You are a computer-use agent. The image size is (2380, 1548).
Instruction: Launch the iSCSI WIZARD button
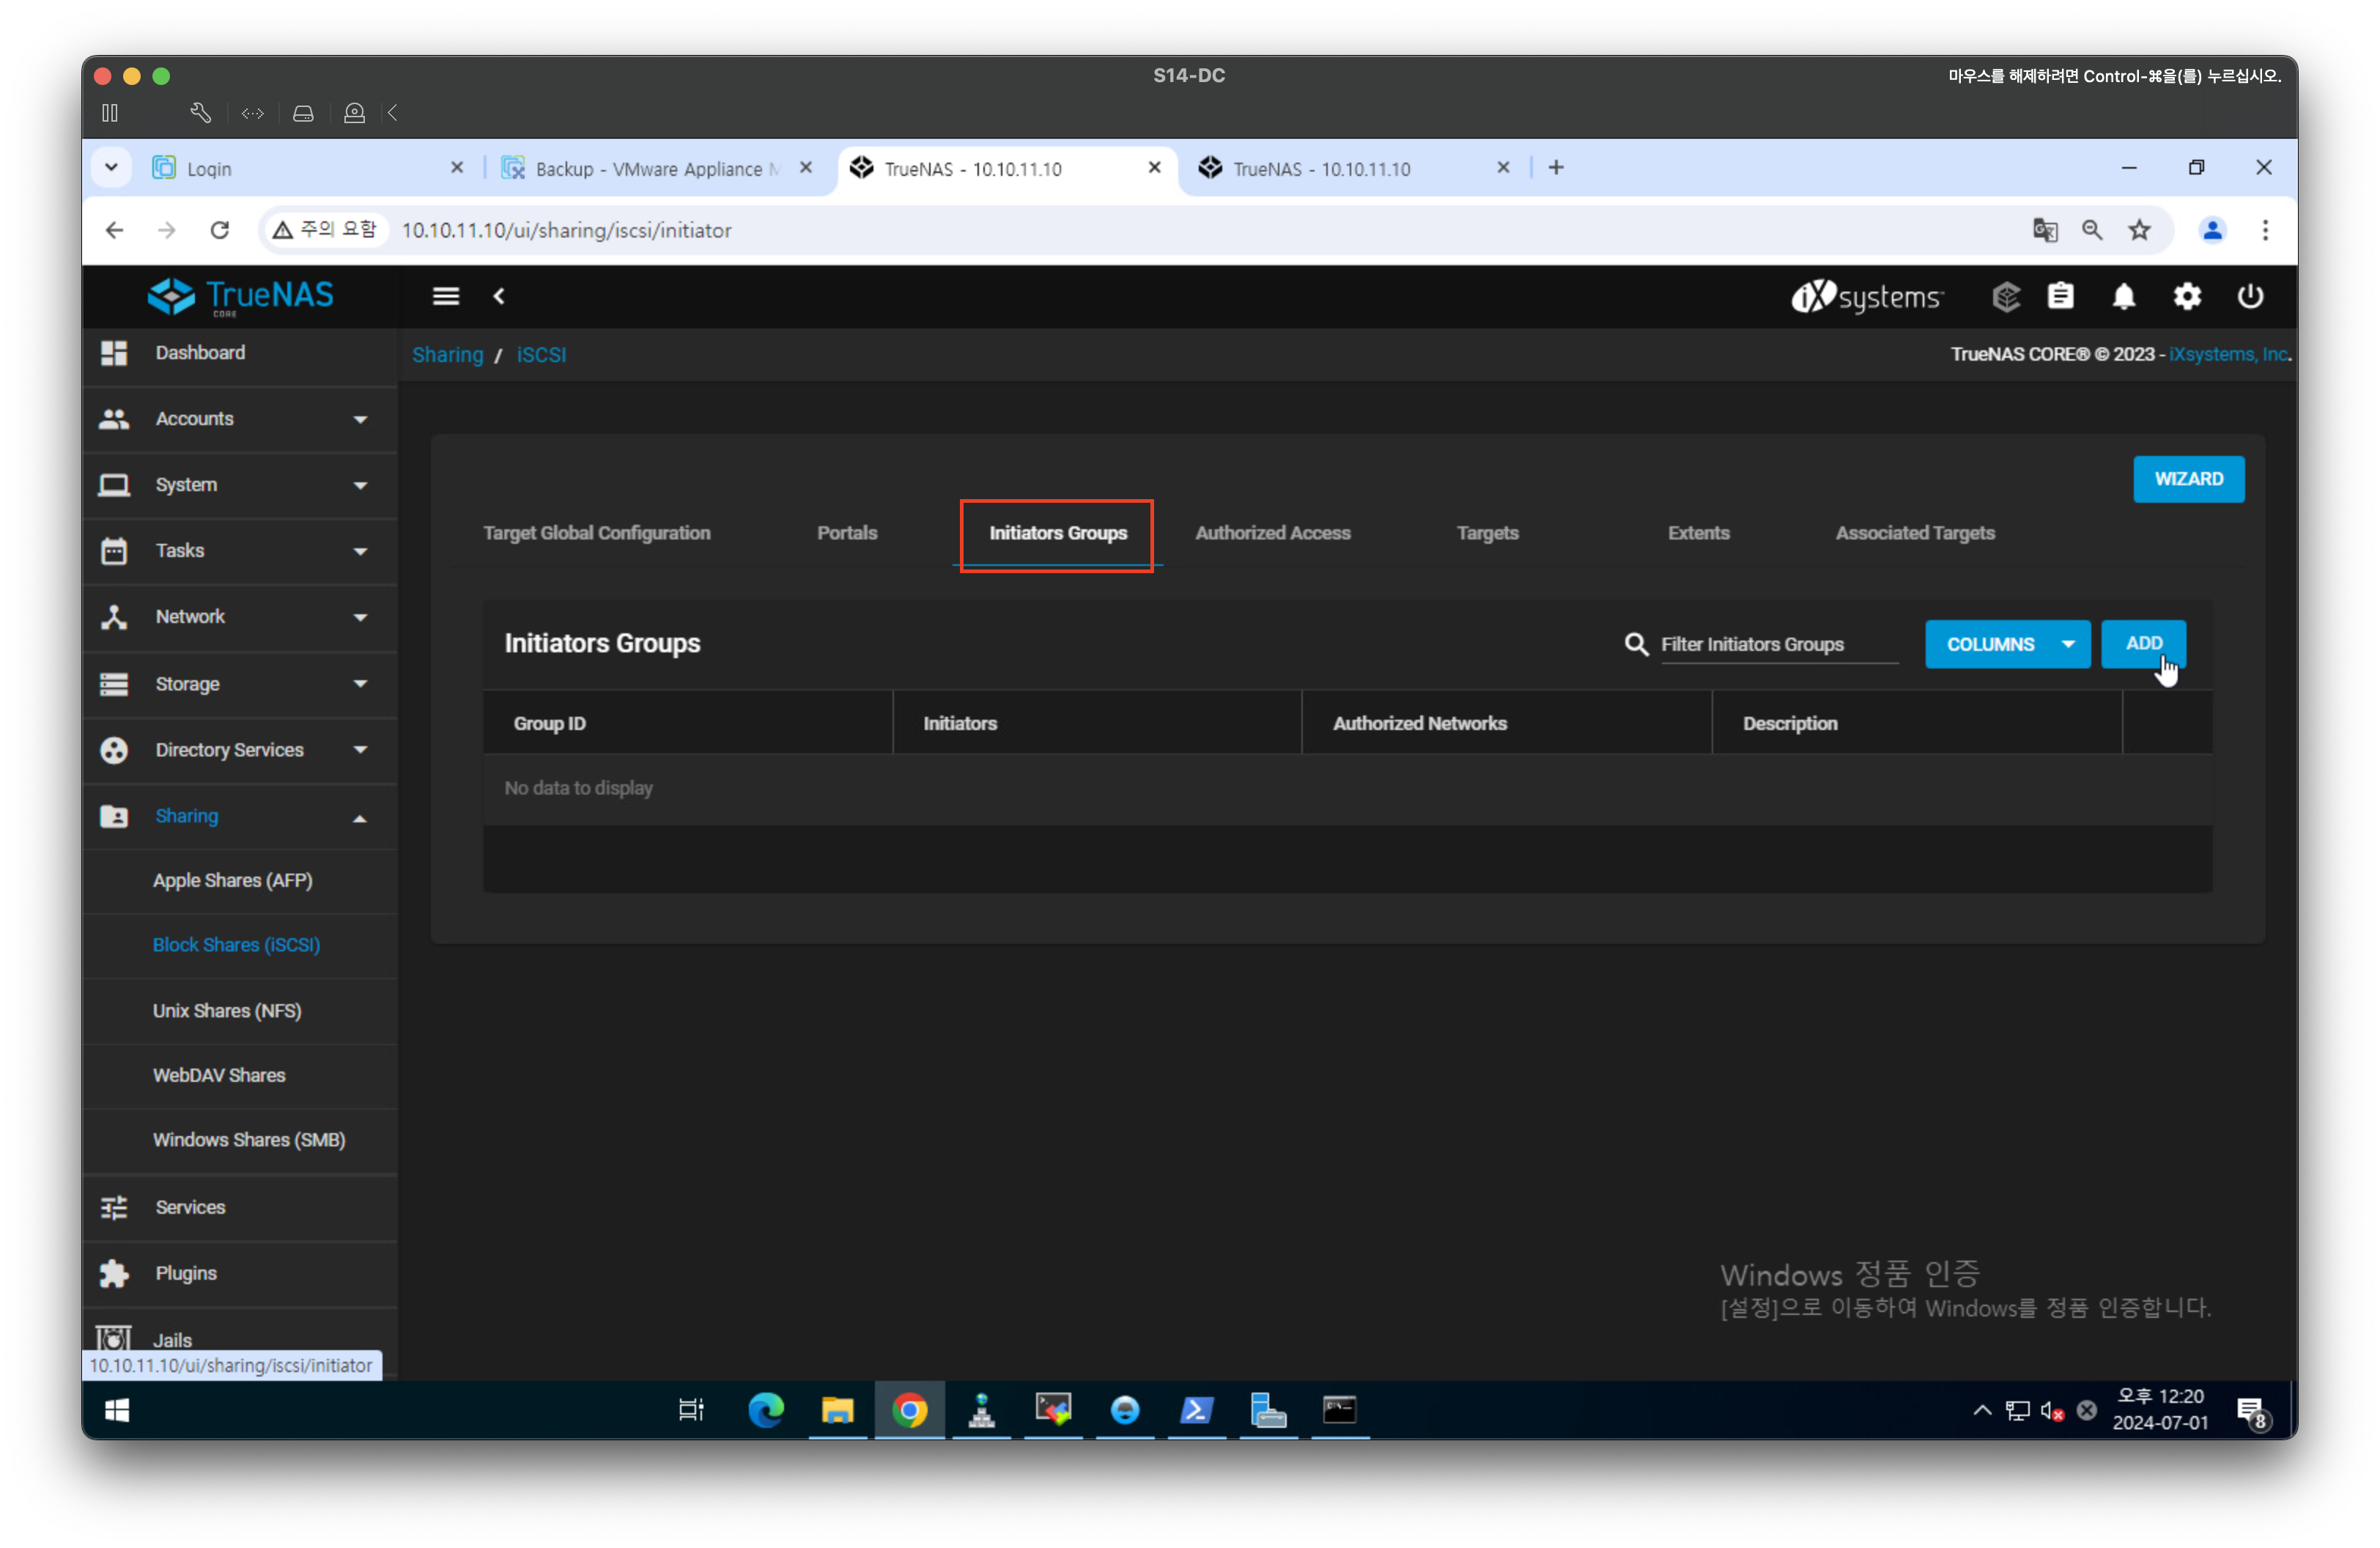pos(2188,479)
